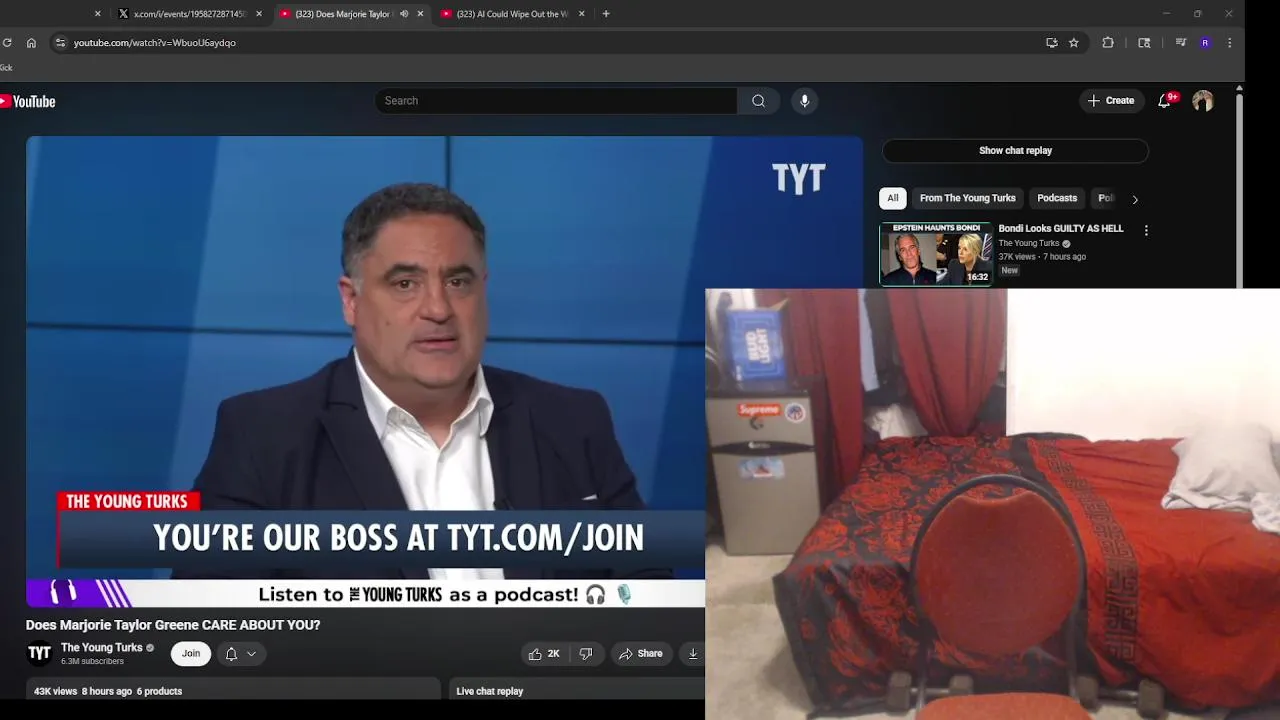1280x720 pixels.
Task: Open YouTube notifications bell
Action: [x=1164, y=101]
